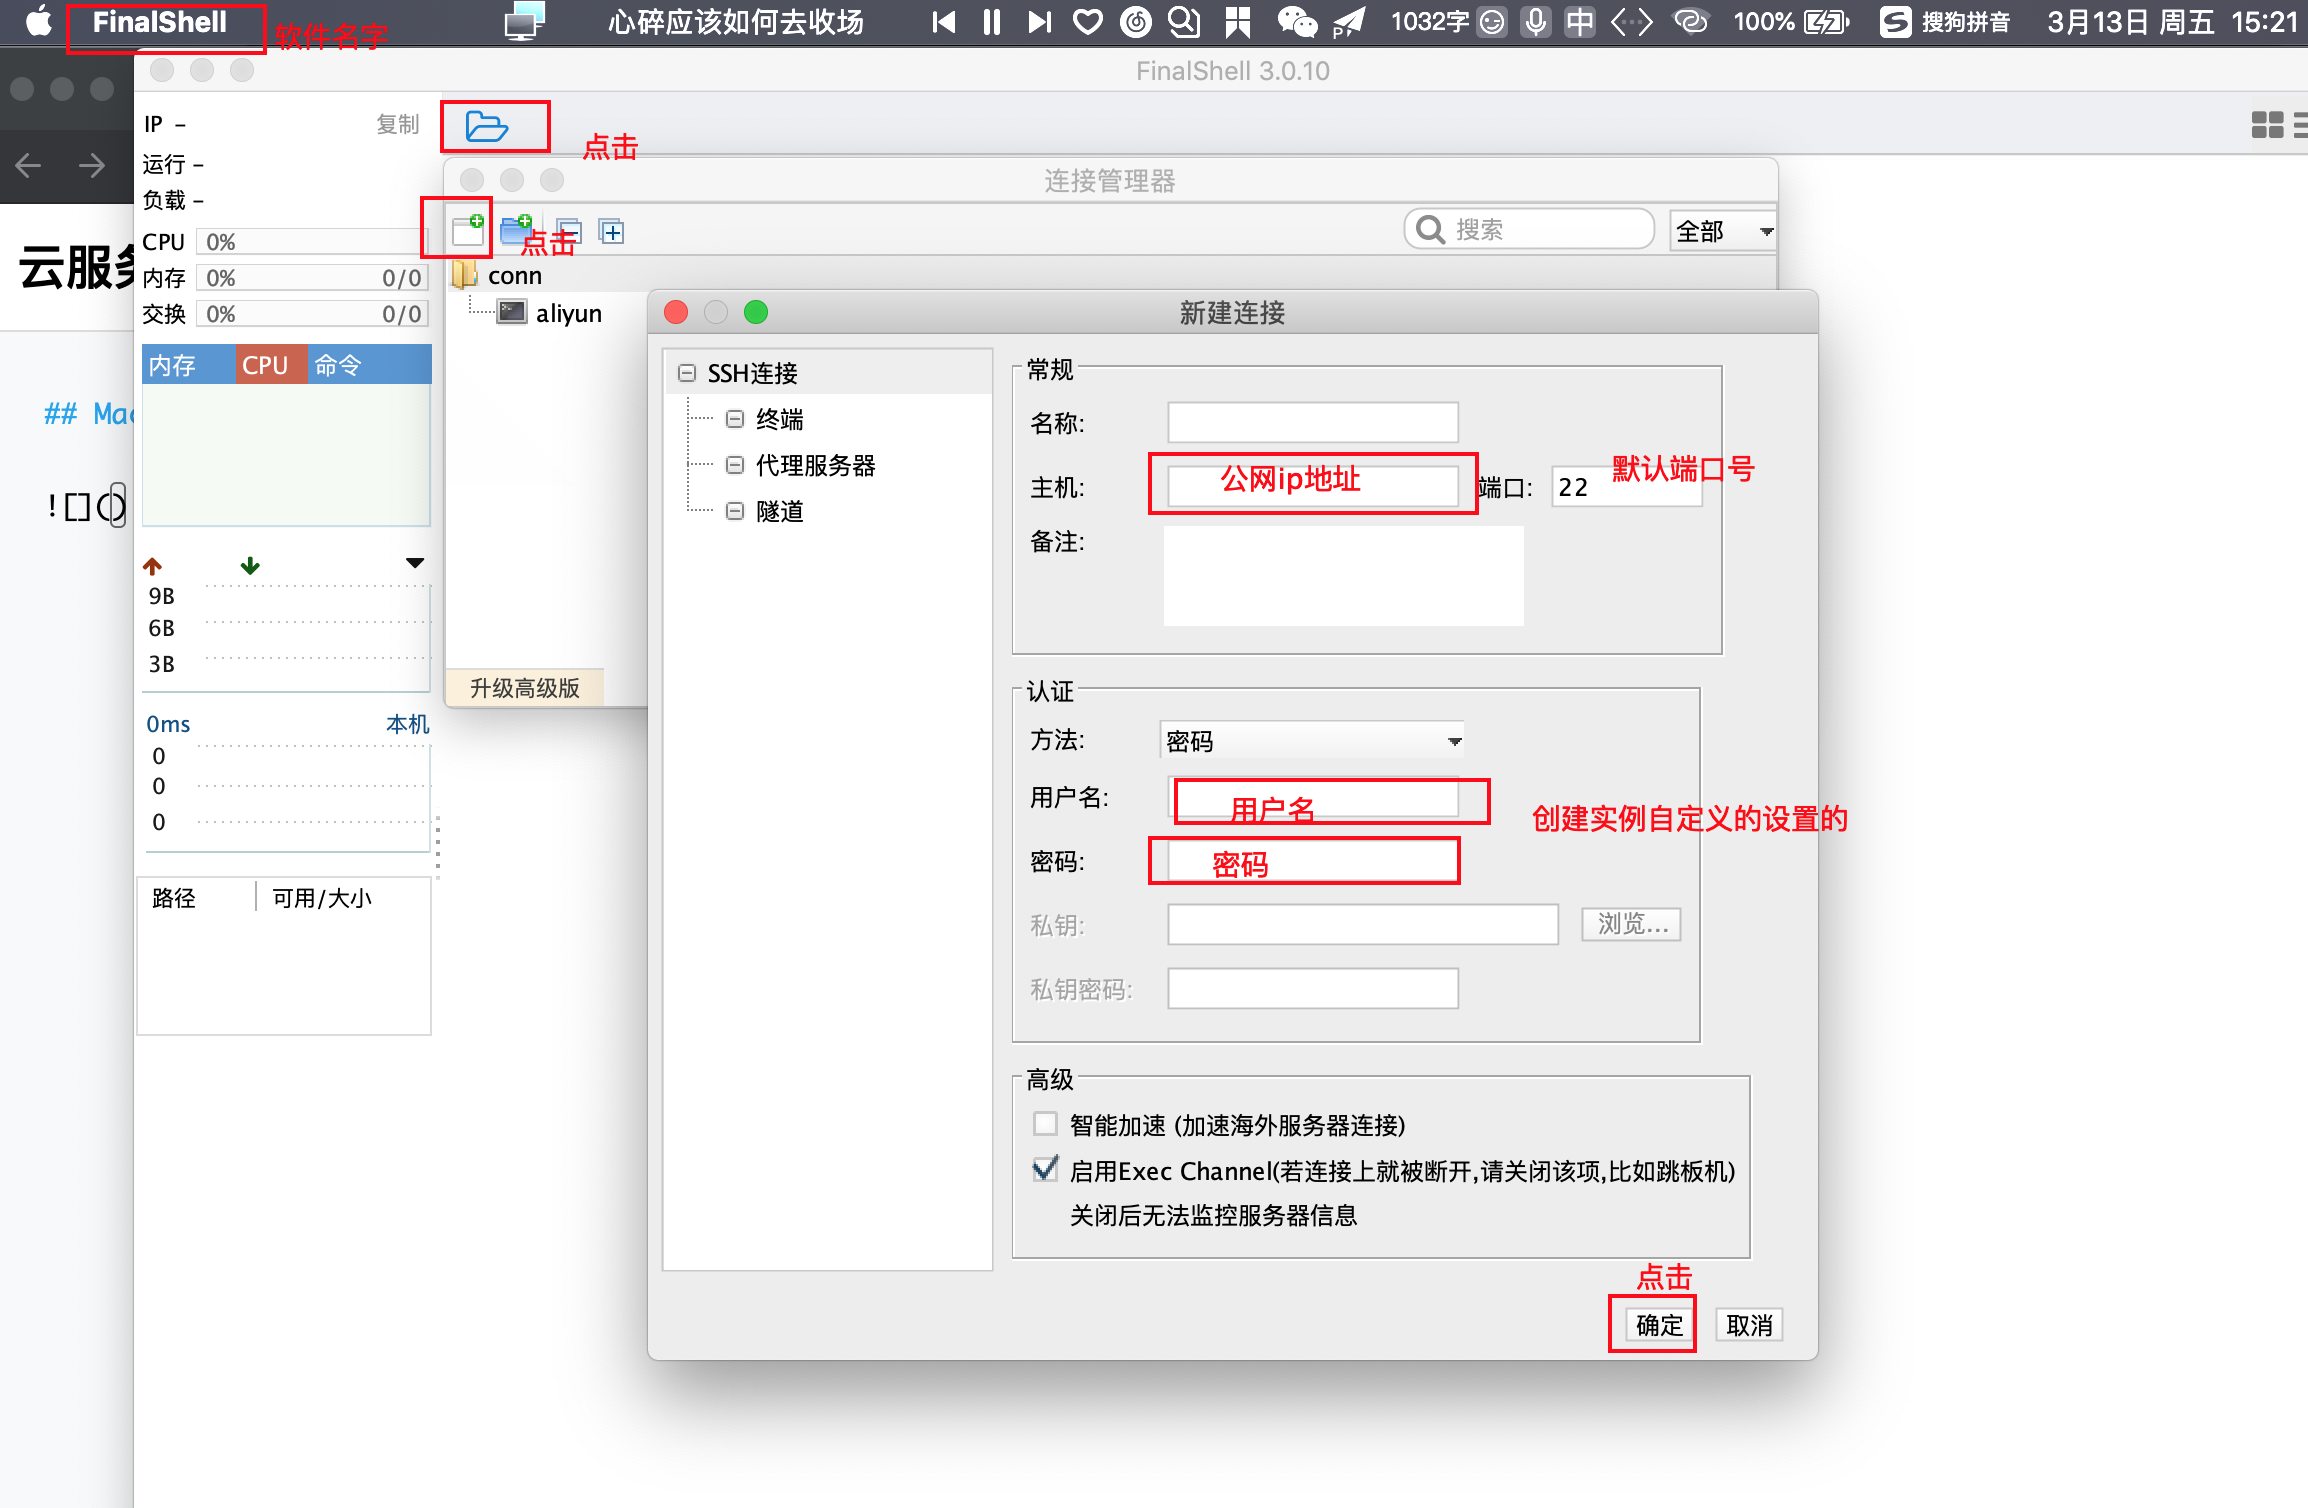Image resolution: width=2308 pixels, height=1508 pixels.
Task: Click the 本机 ping target link
Action: click(x=407, y=723)
